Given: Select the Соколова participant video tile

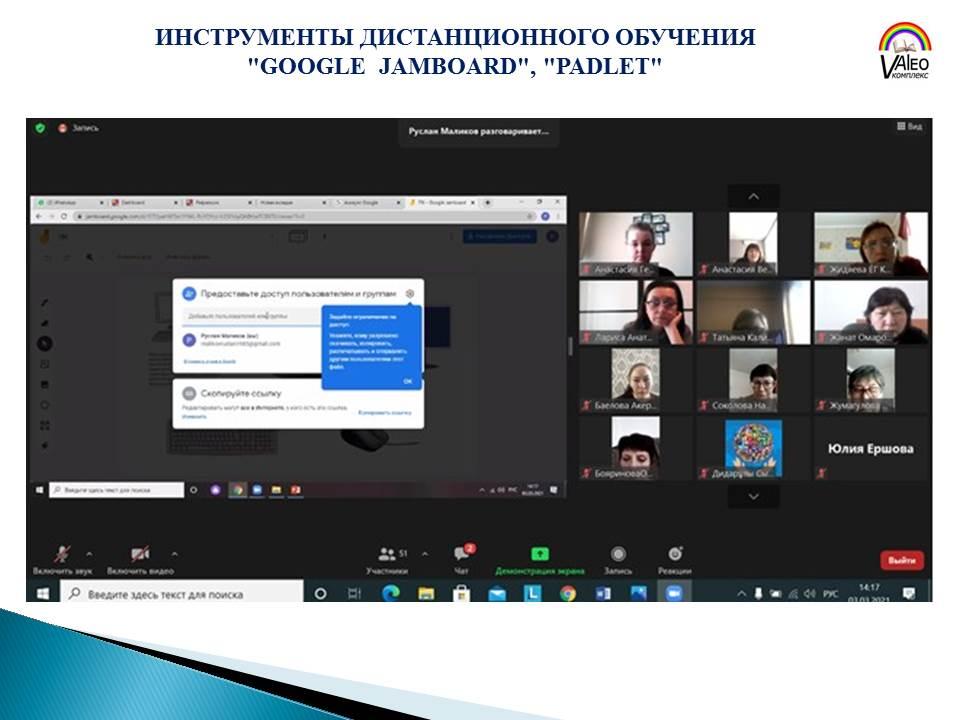Looking at the screenshot, I should click(x=754, y=380).
